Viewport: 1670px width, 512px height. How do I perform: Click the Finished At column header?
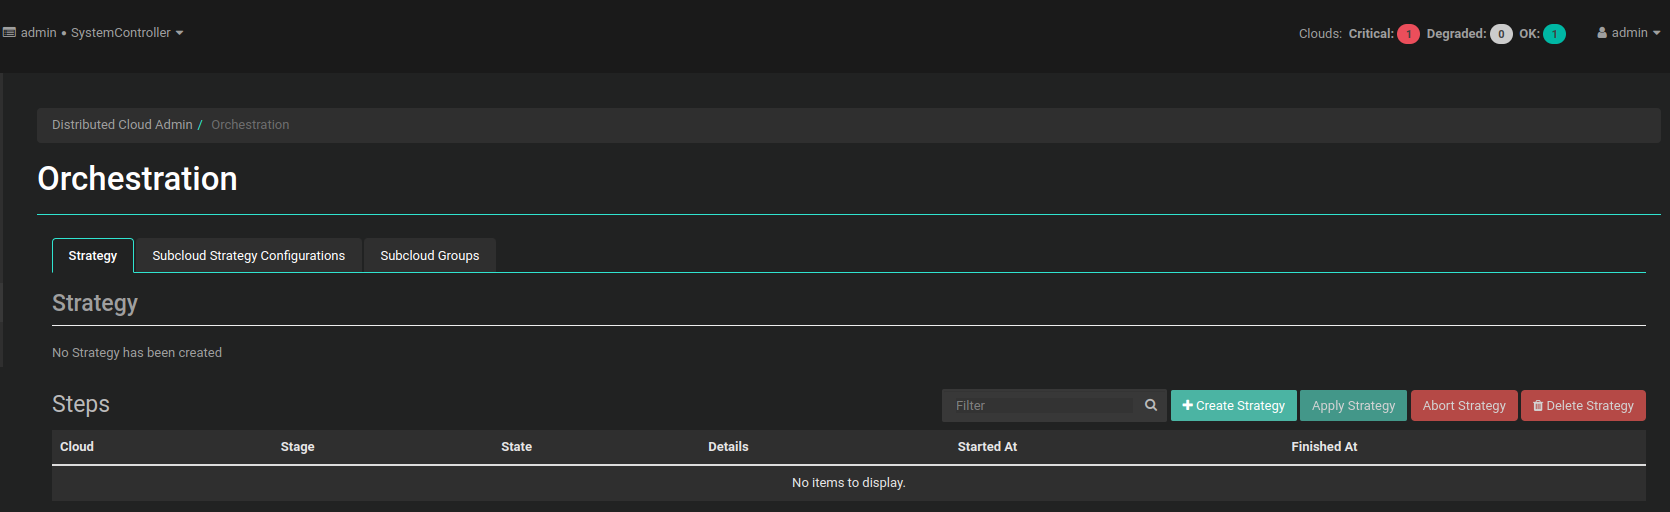tap(1324, 447)
